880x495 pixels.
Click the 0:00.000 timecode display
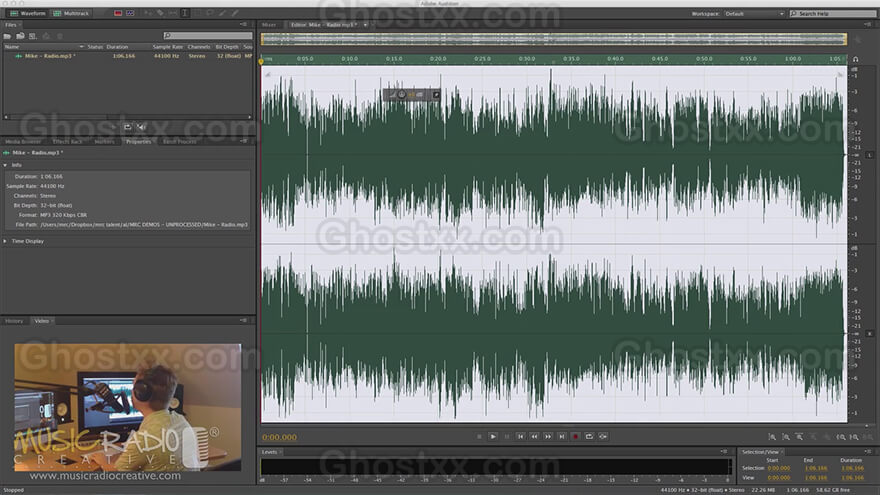click(x=279, y=437)
